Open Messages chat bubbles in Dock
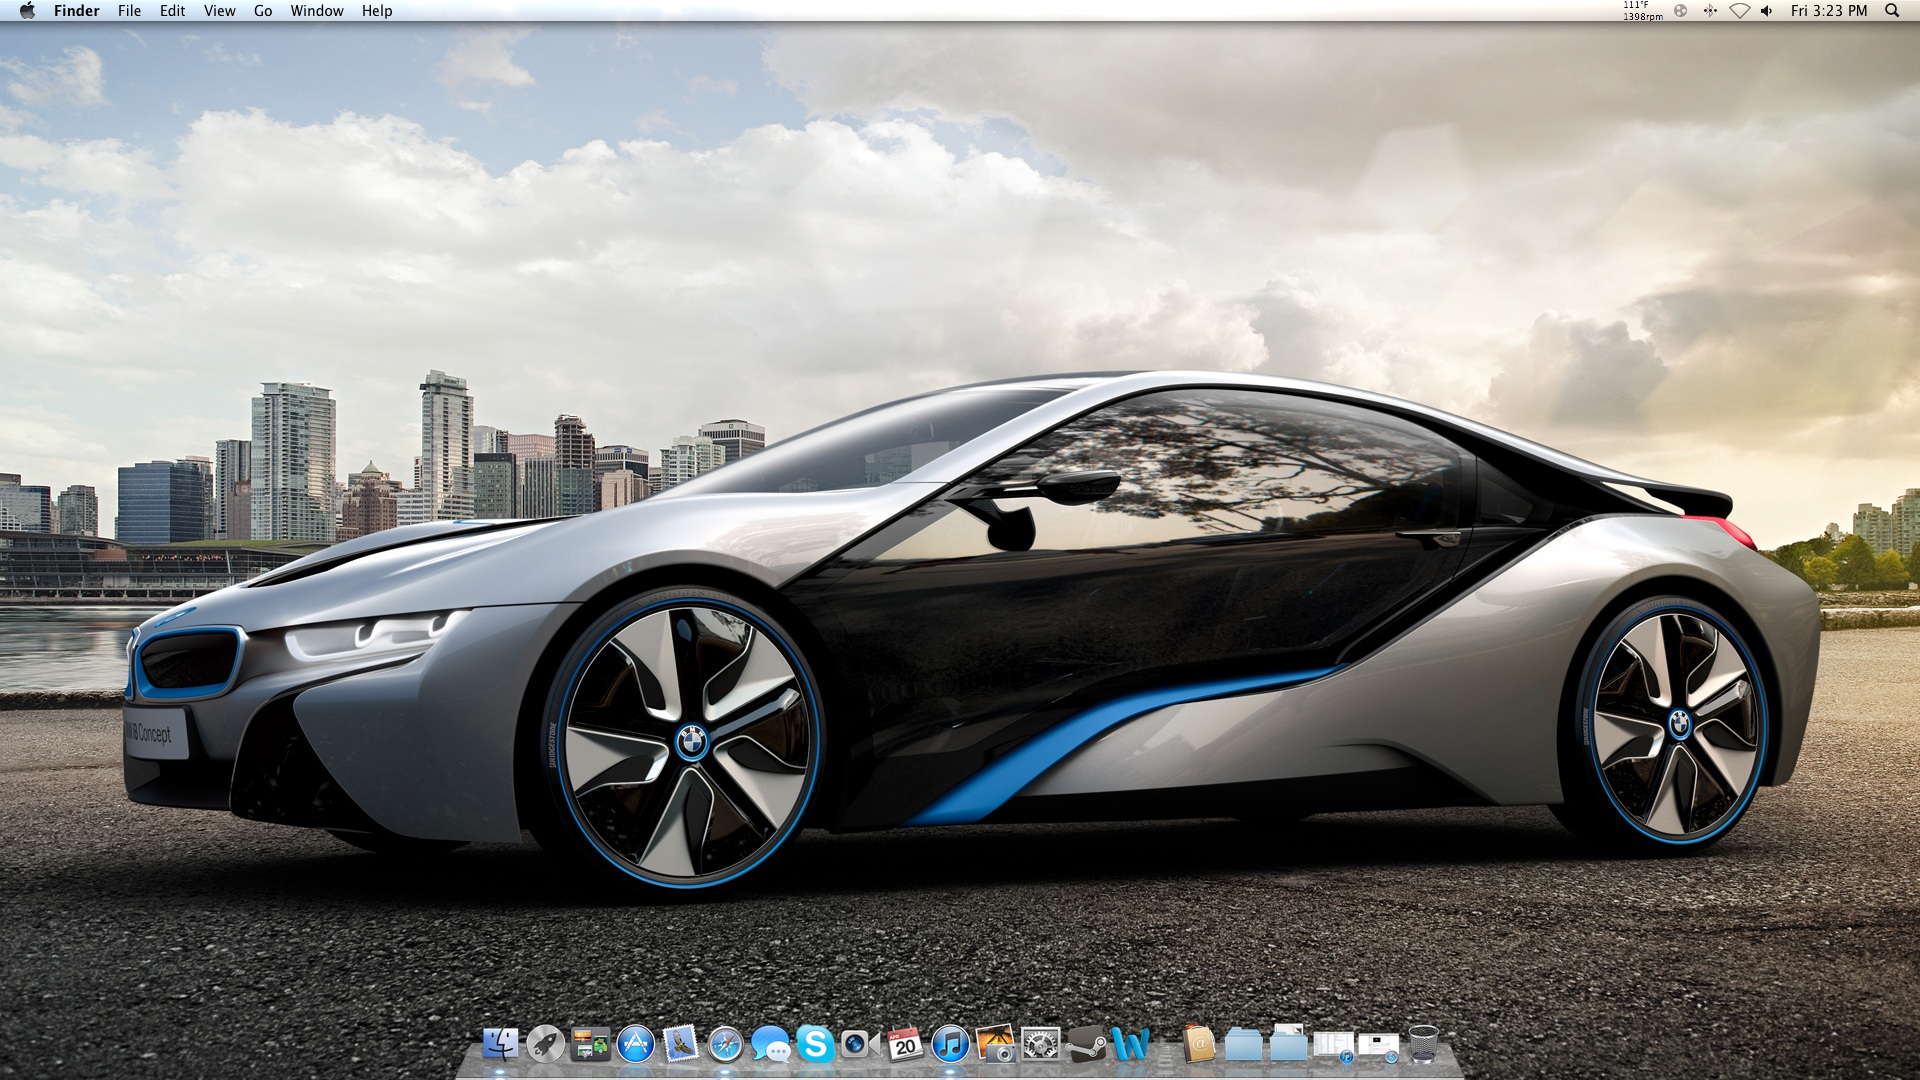Viewport: 1920px width, 1080px height. (x=771, y=1044)
